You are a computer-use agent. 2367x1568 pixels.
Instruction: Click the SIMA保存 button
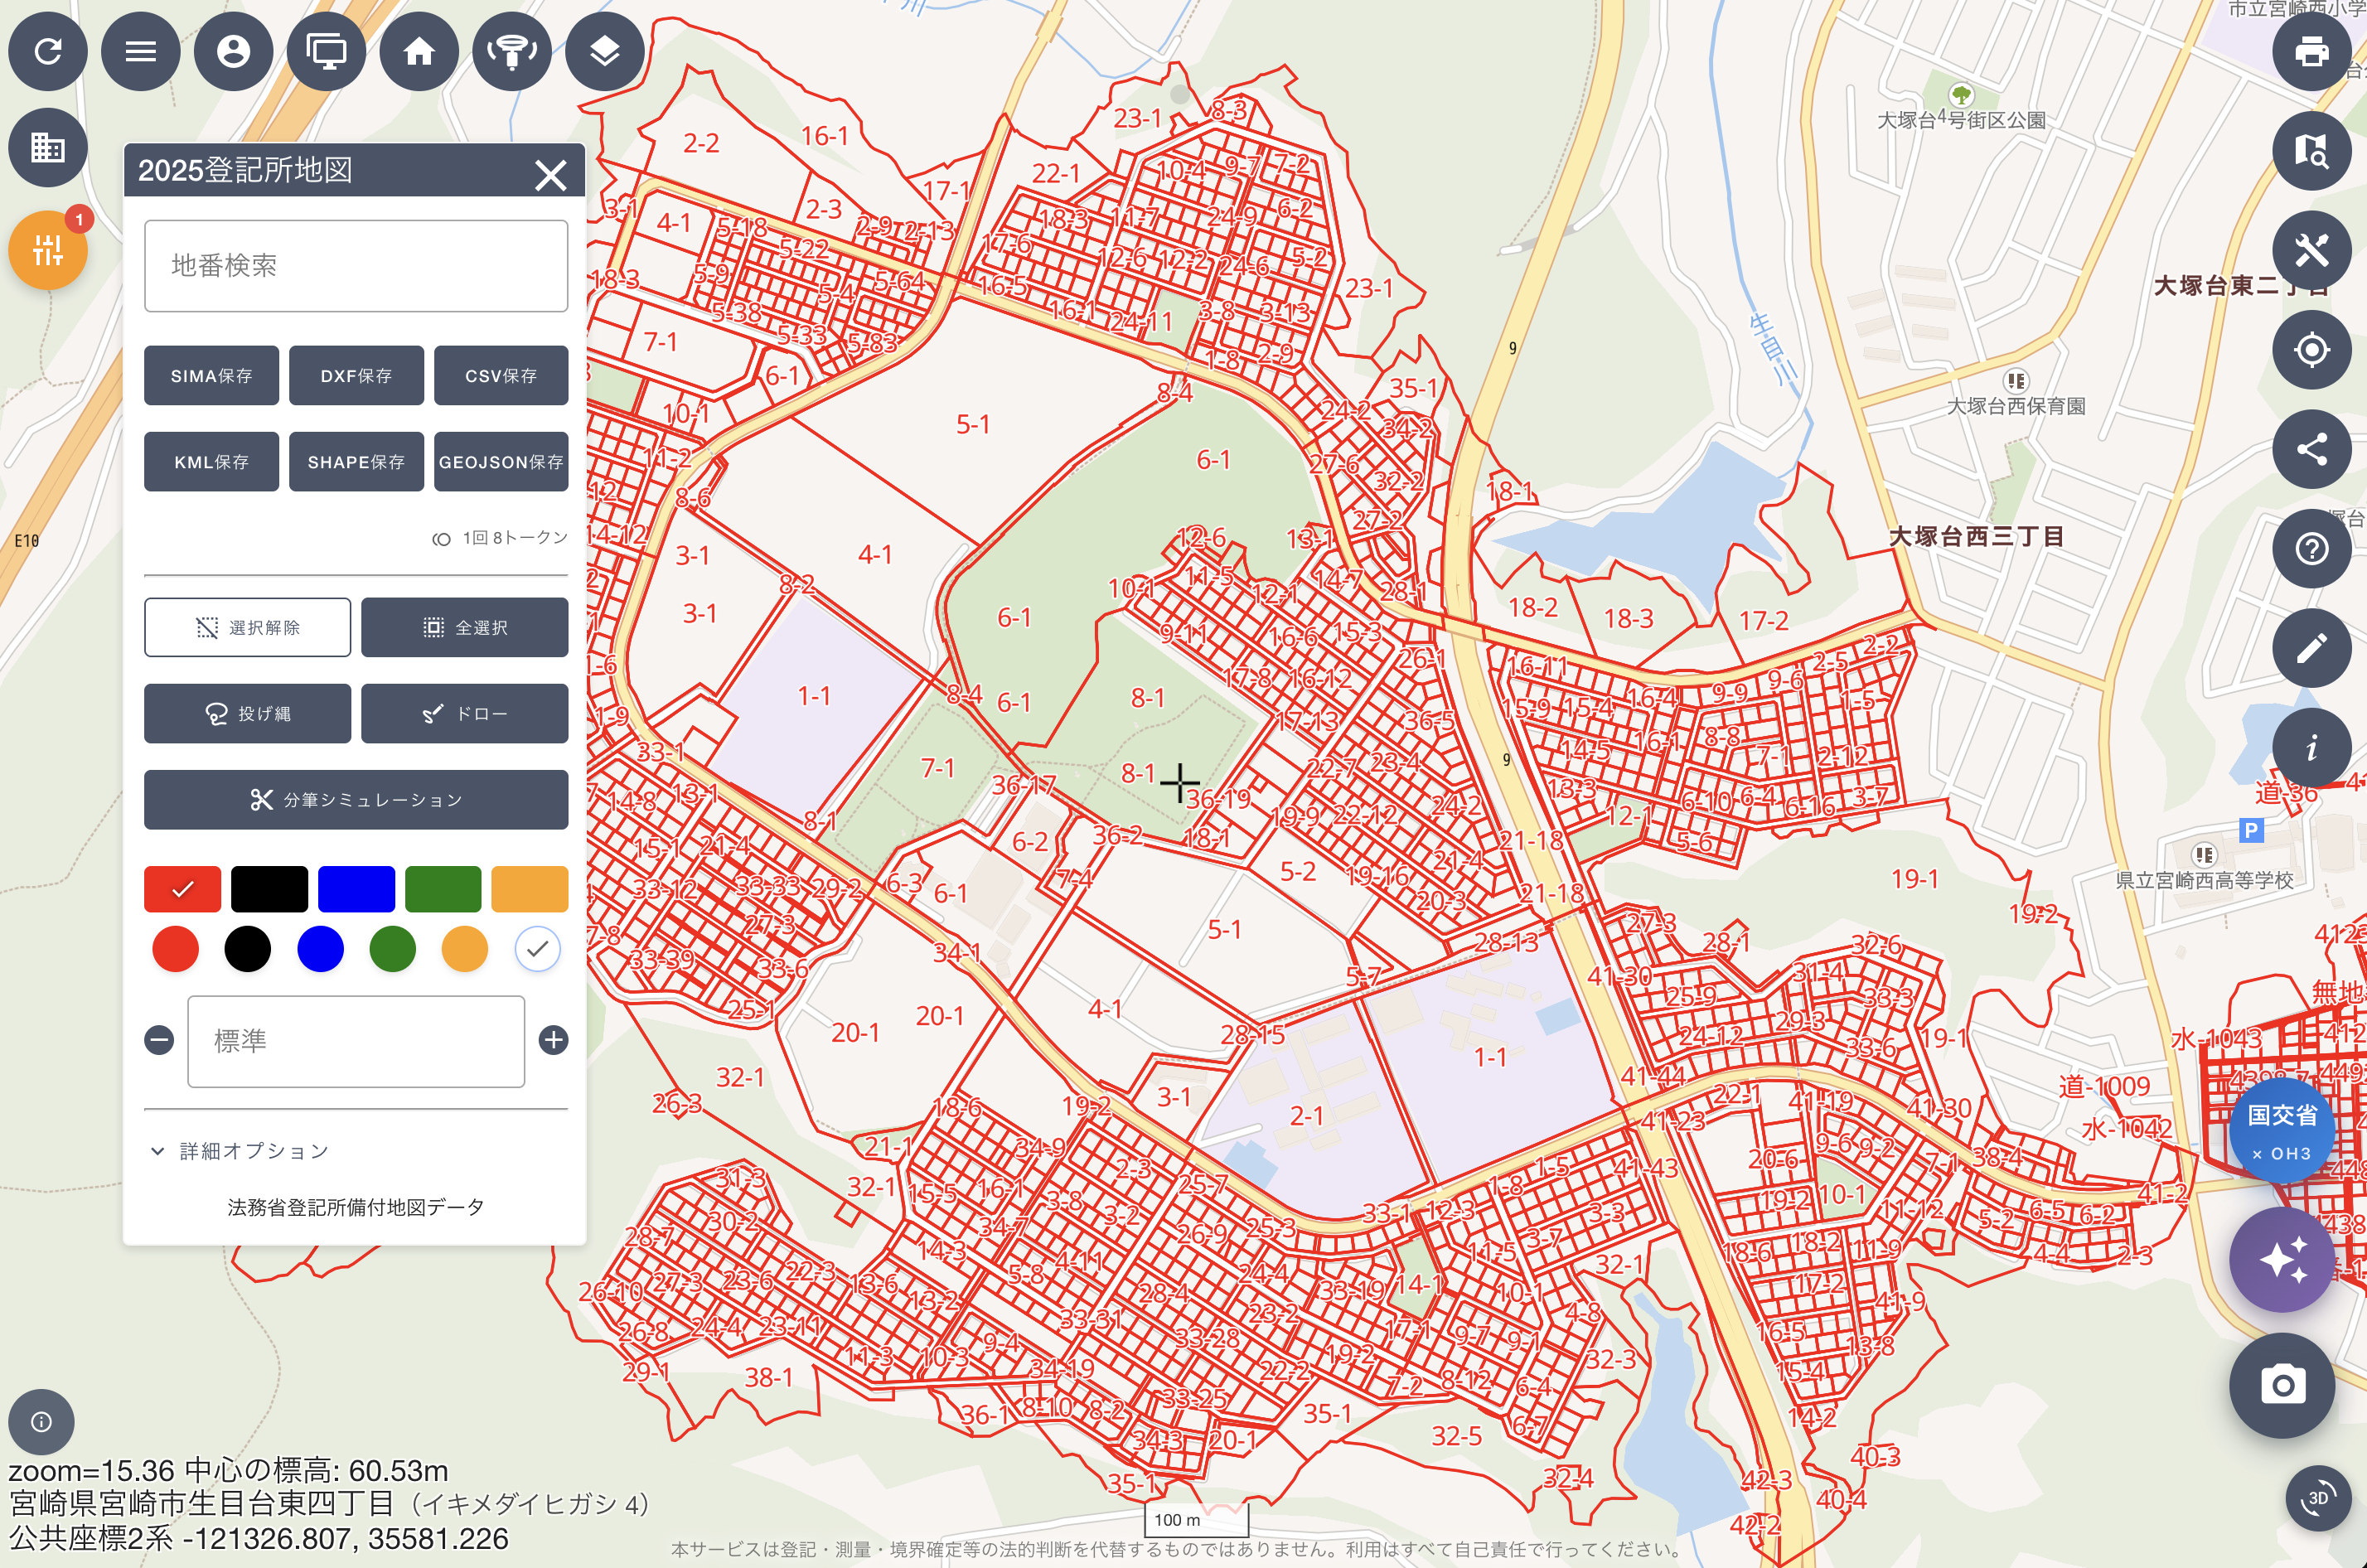[x=211, y=376]
